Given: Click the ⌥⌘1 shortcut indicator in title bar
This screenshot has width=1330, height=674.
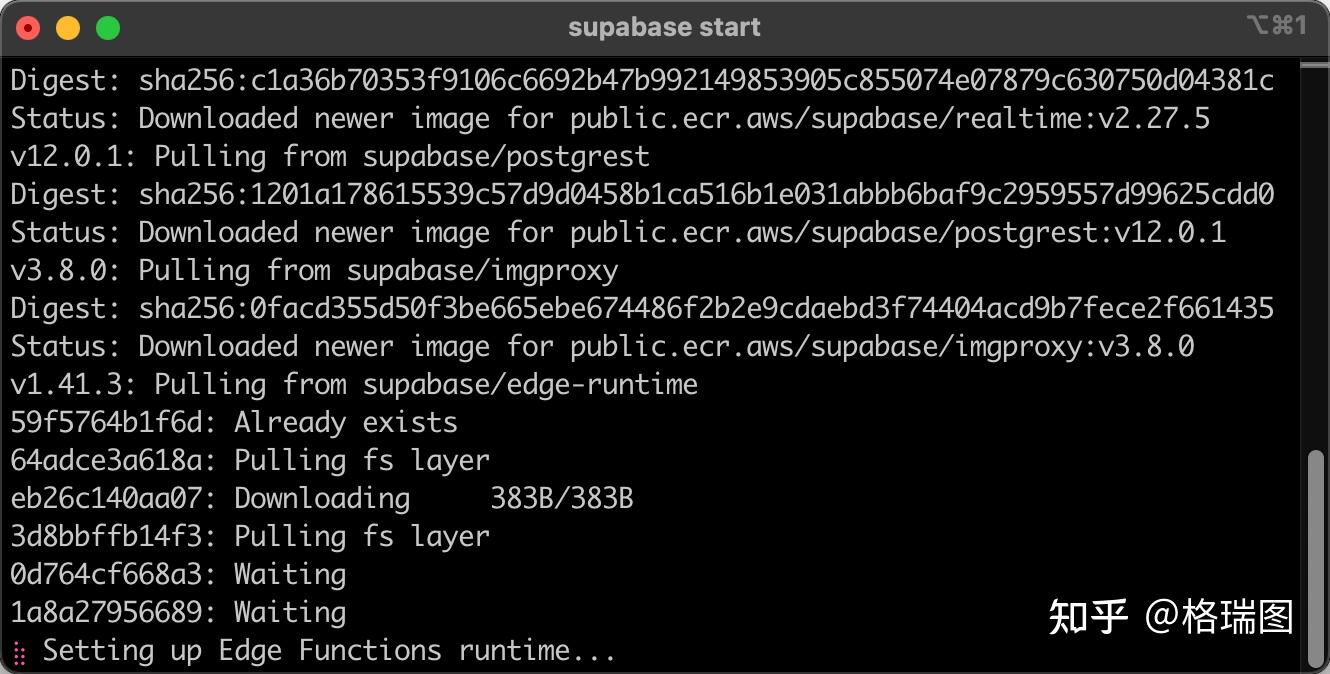Looking at the screenshot, I should click(x=1276, y=26).
